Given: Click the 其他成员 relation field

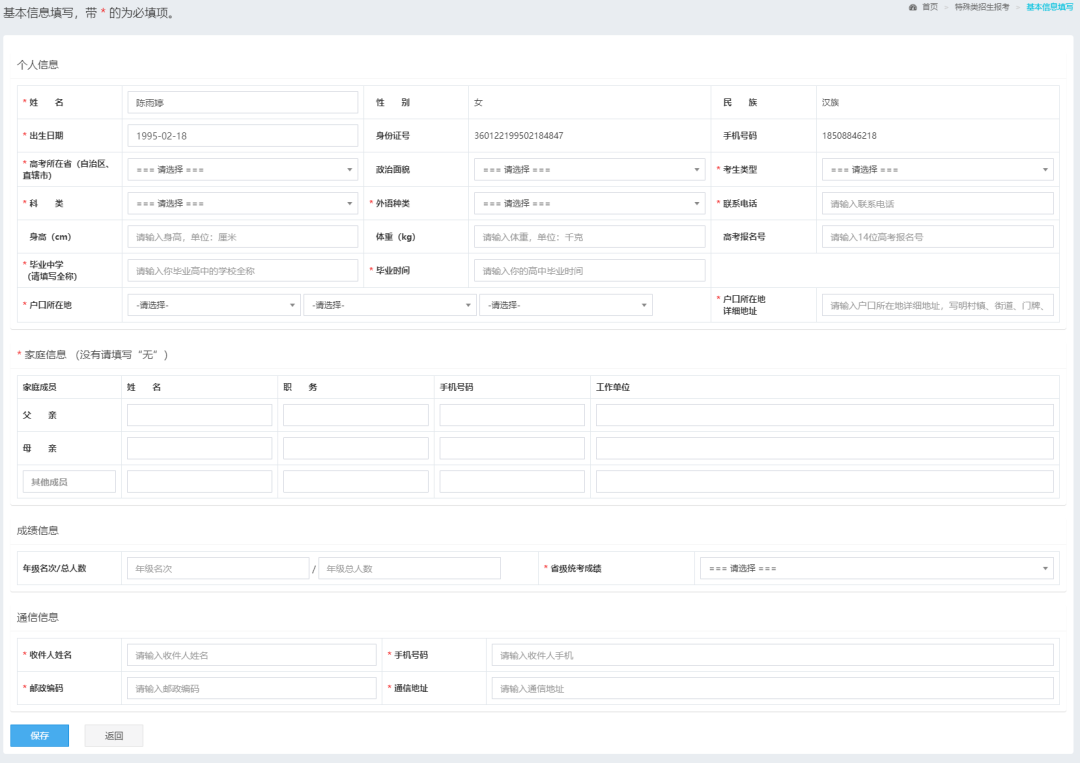Looking at the screenshot, I should (x=69, y=481).
